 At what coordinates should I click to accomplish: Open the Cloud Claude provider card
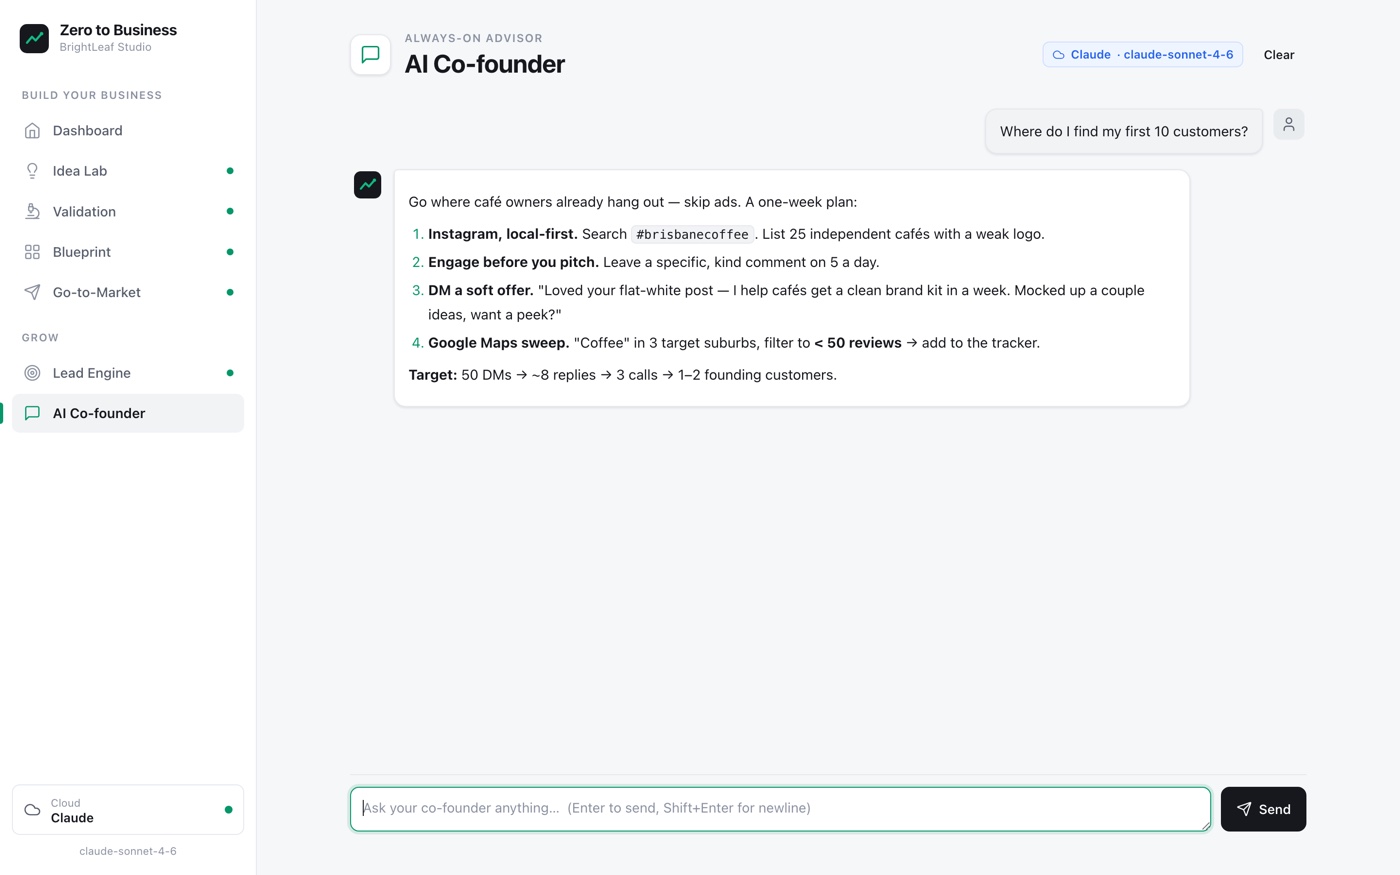click(x=128, y=810)
